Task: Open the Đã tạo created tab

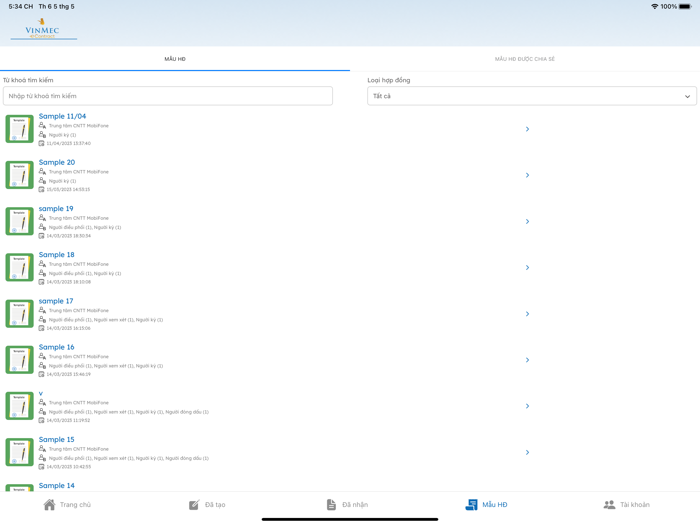Action: pos(207,504)
